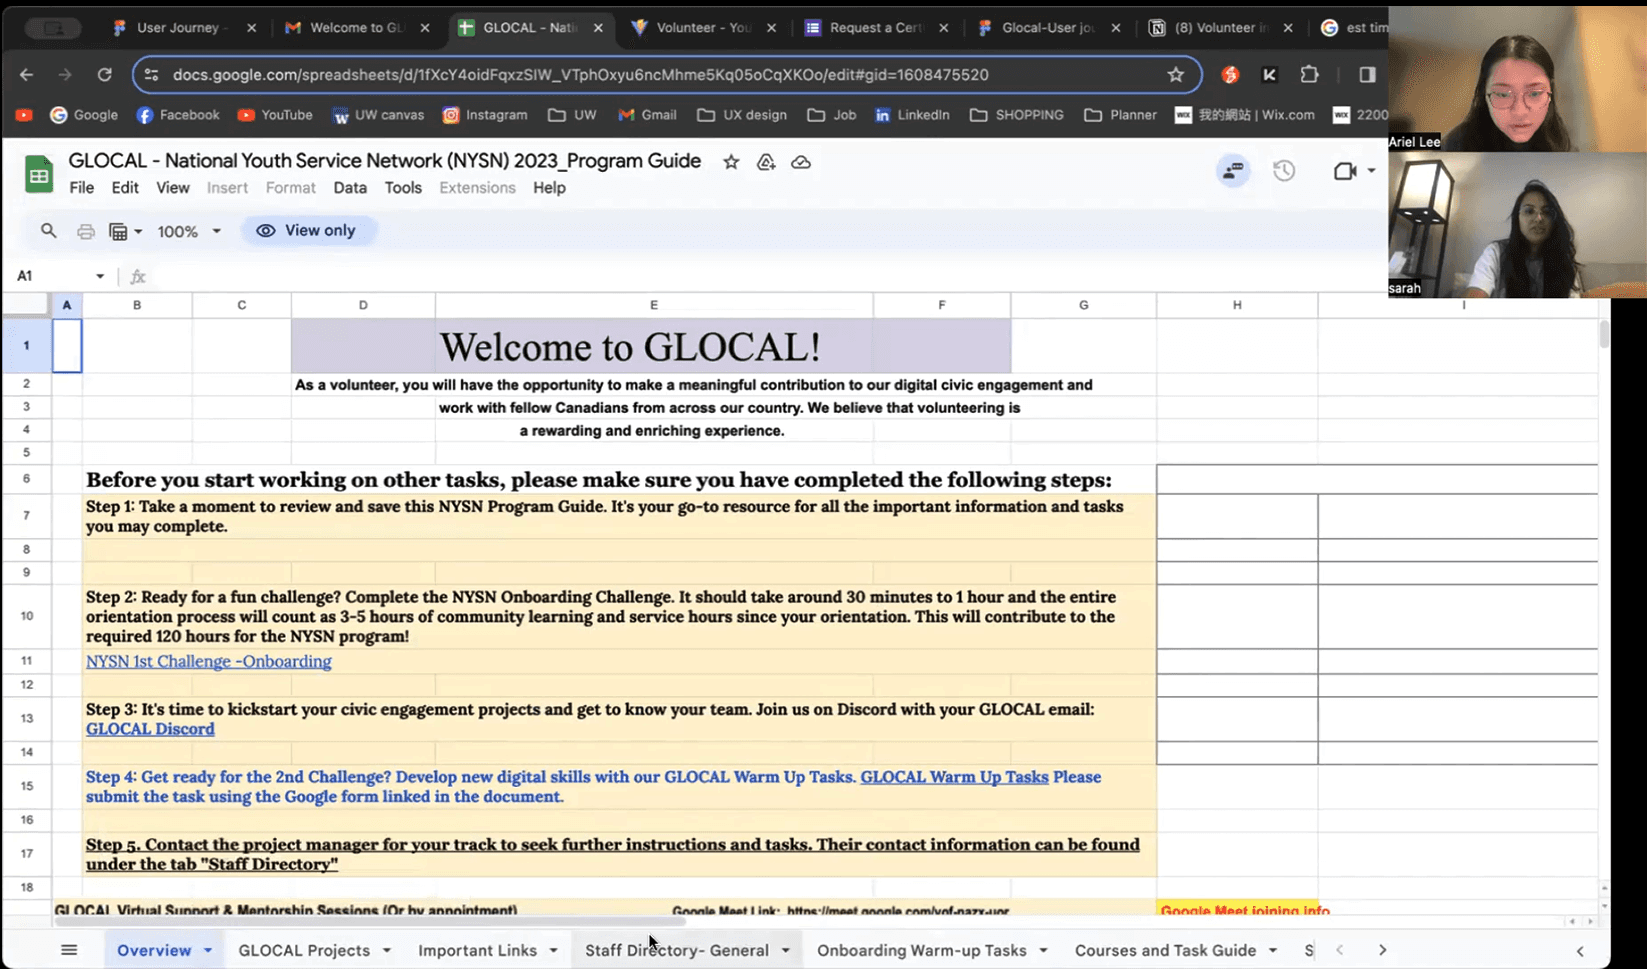Switch to the Welcome to GL Gmail tab
The height and width of the screenshot is (969, 1647).
(357, 28)
